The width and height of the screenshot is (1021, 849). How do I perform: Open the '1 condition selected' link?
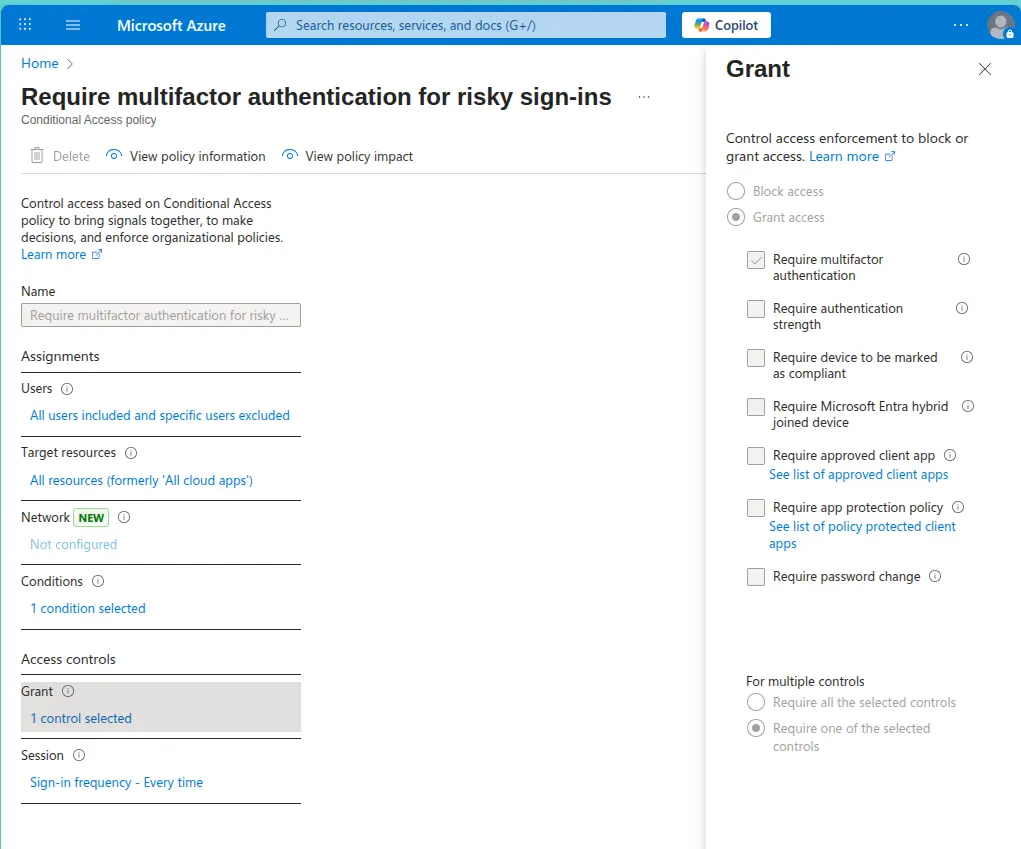pos(88,608)
